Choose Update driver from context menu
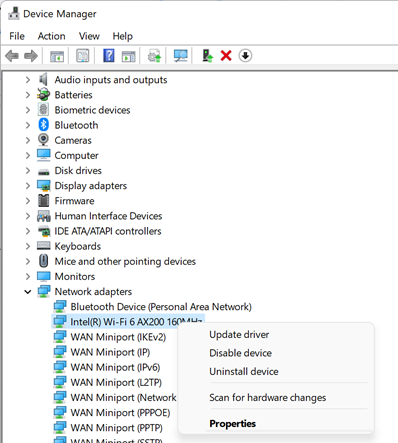The image size is (398, 443). coord(239,334)
